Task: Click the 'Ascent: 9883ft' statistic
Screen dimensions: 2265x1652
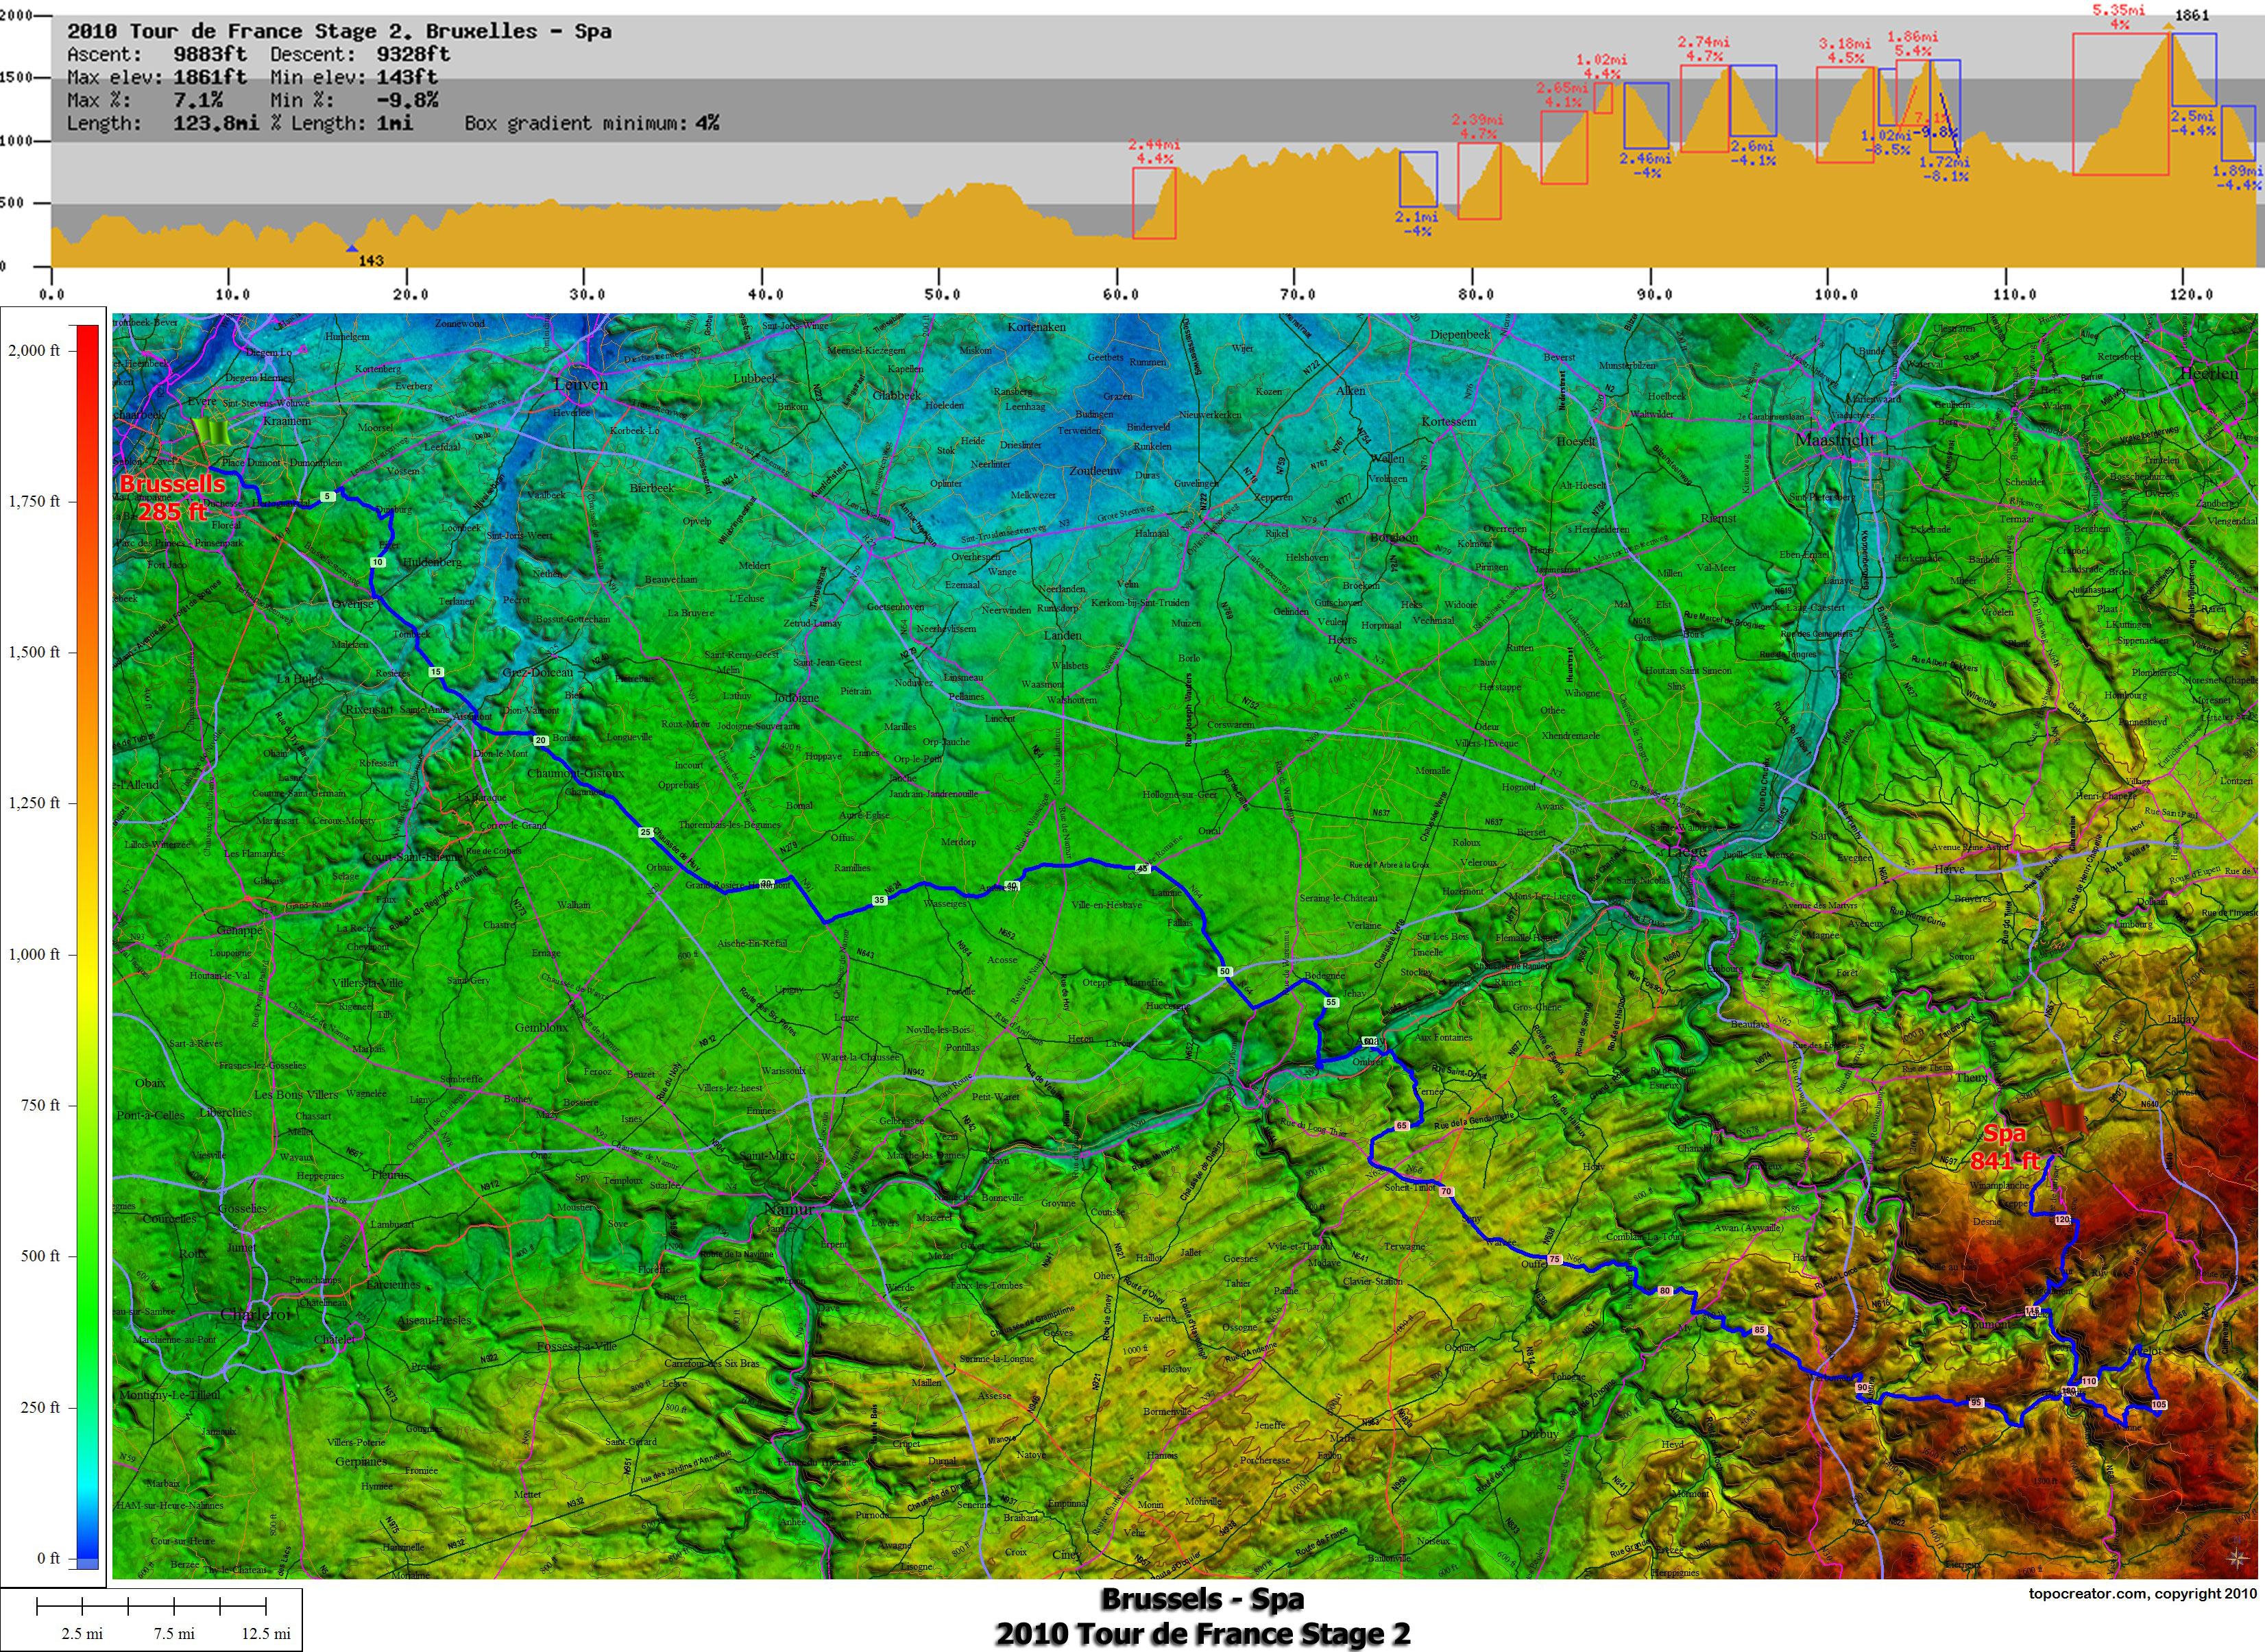Action: [157, 54]
